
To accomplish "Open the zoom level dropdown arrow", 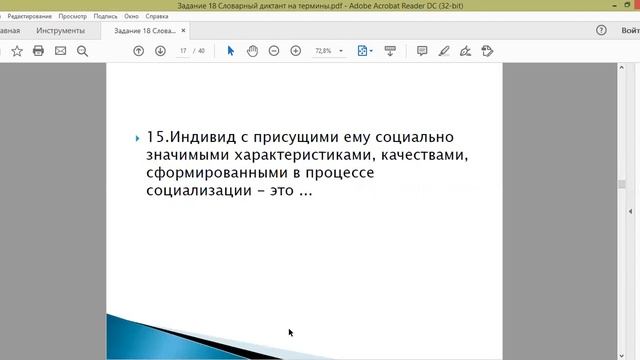I will 341,51.
